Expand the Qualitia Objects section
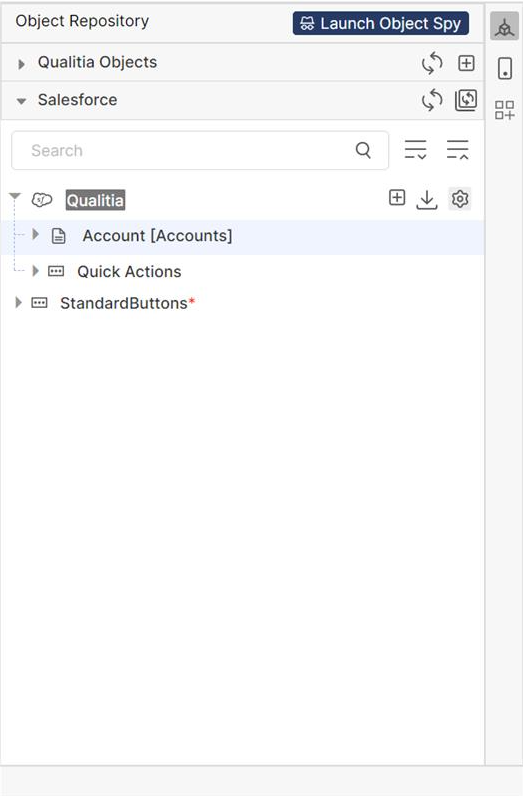Viewport: 523px width, 796px height. coord(21,64)
